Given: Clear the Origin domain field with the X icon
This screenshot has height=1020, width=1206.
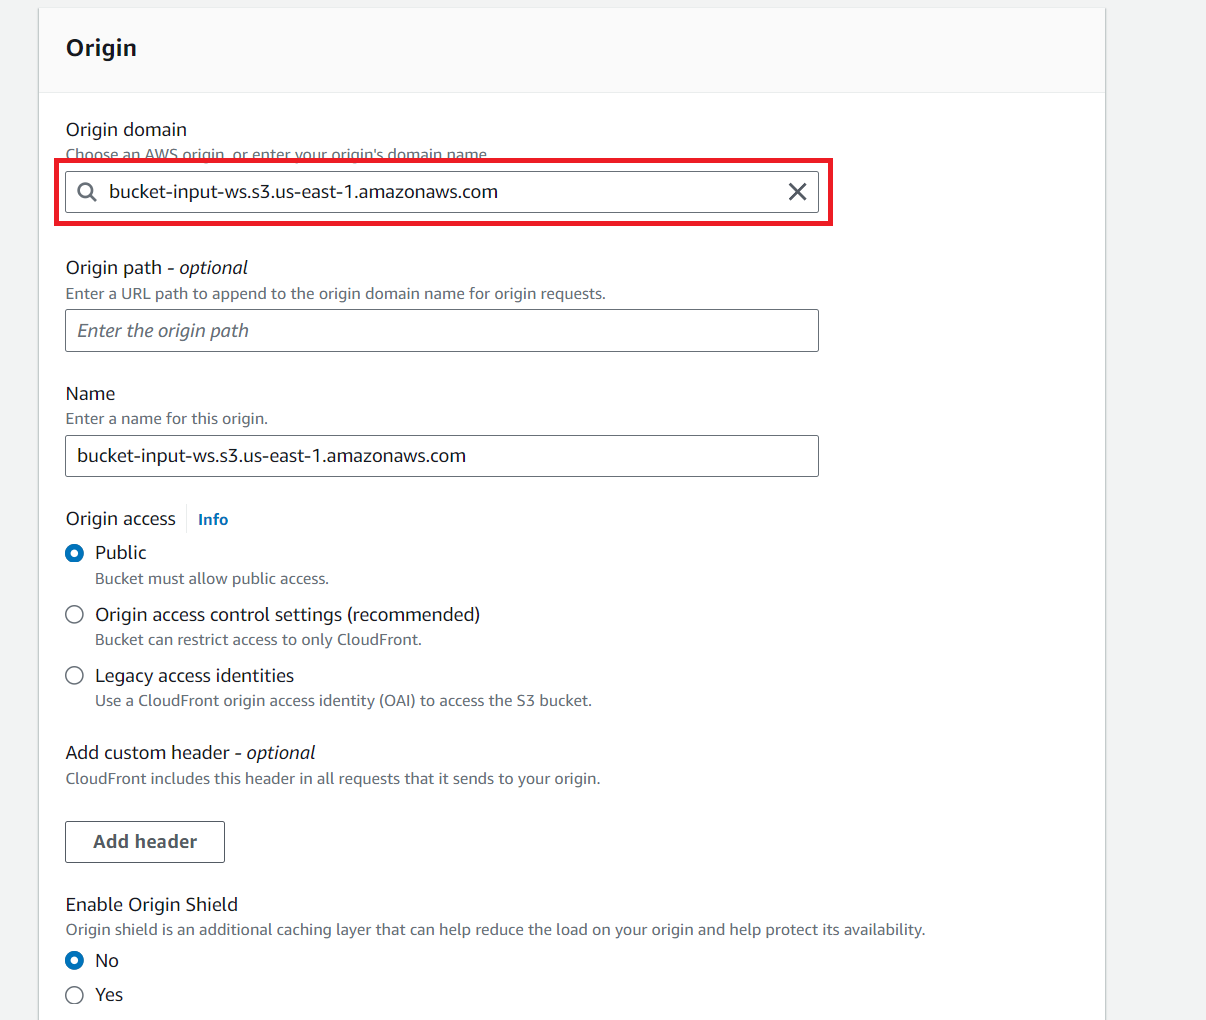Looking at the screenshot, I should point(797,192).
